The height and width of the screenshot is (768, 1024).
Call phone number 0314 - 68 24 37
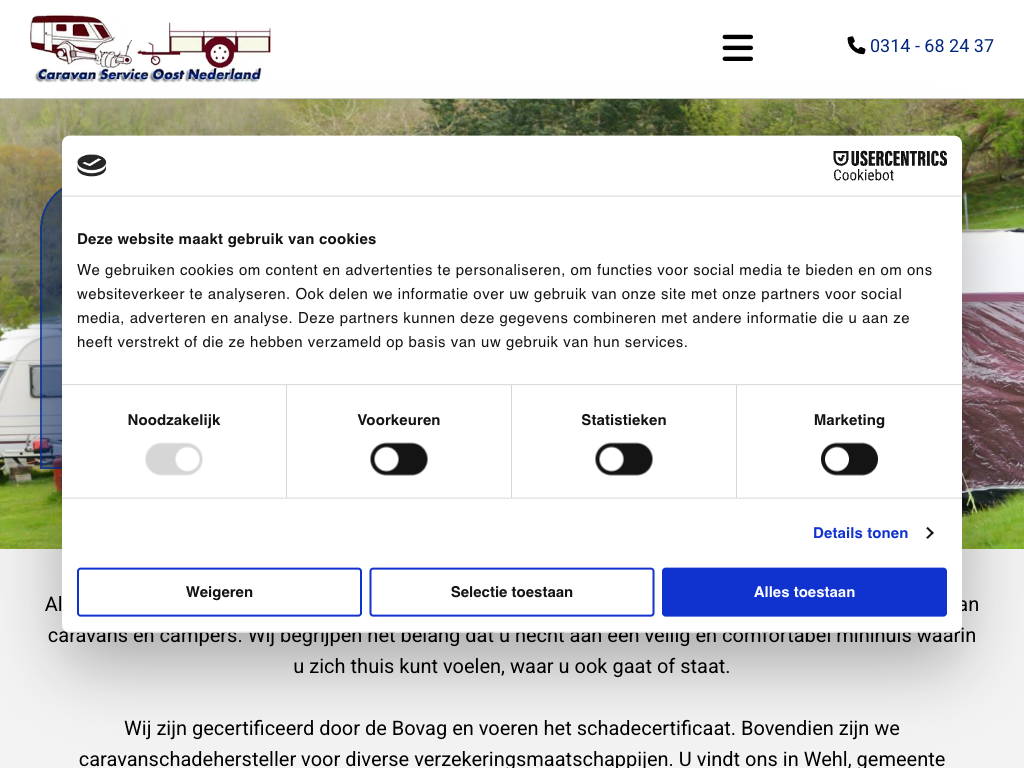pyautogui.click(x=931, y=46)
